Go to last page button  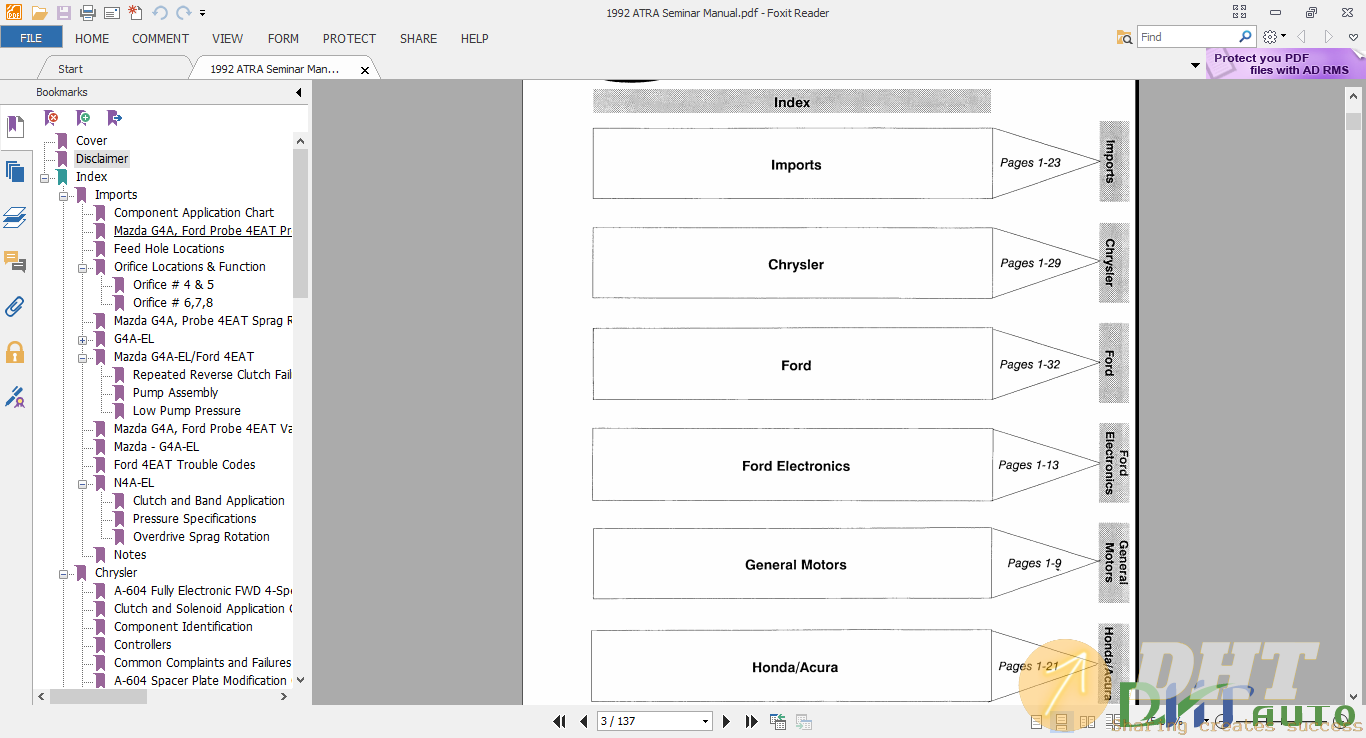click(x=750, y=721)
